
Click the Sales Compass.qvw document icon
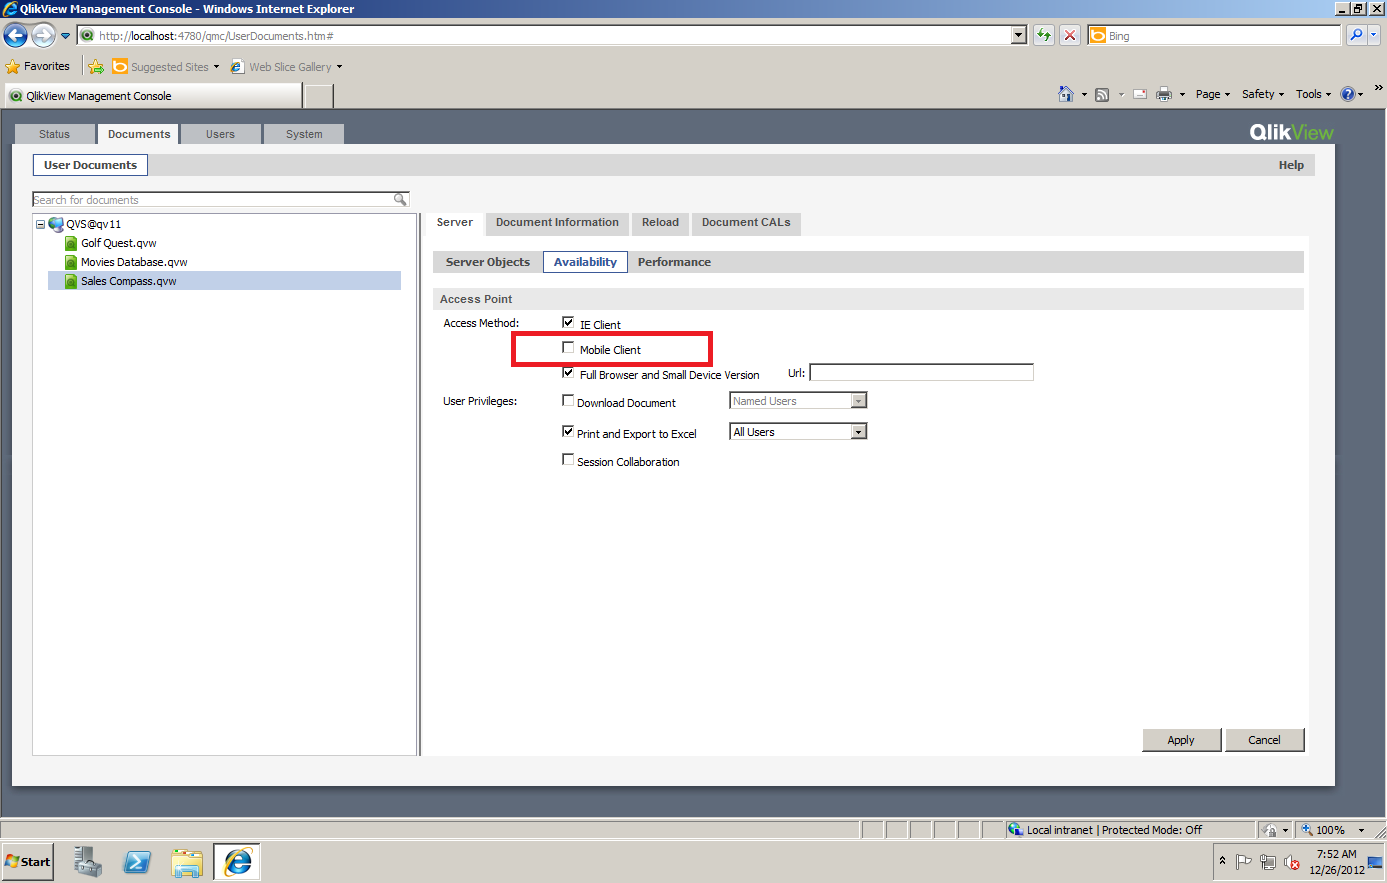click(x=71, y=281)
